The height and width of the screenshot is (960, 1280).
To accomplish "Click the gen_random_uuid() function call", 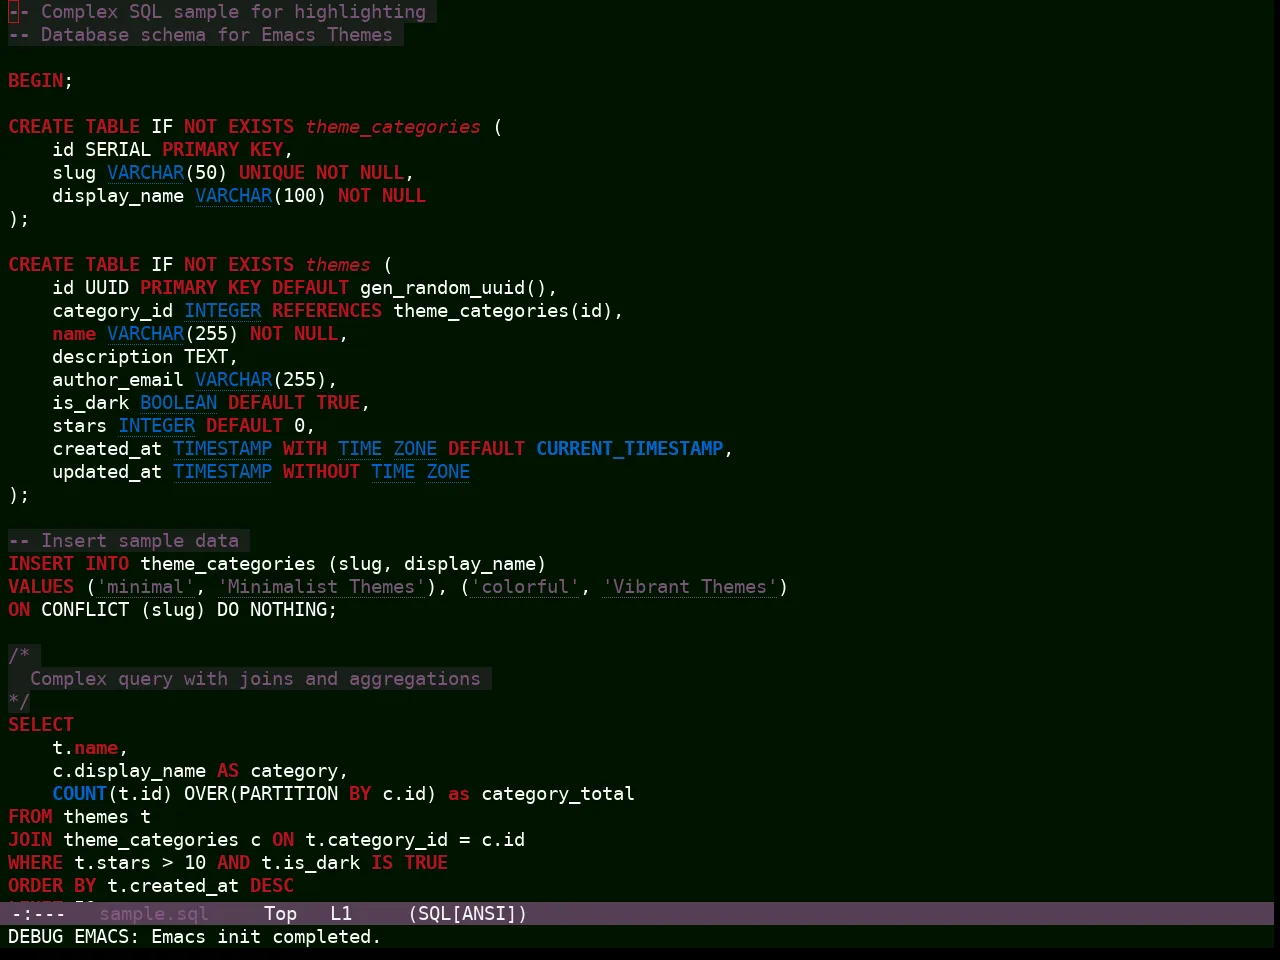I will [x=453, y=288].
